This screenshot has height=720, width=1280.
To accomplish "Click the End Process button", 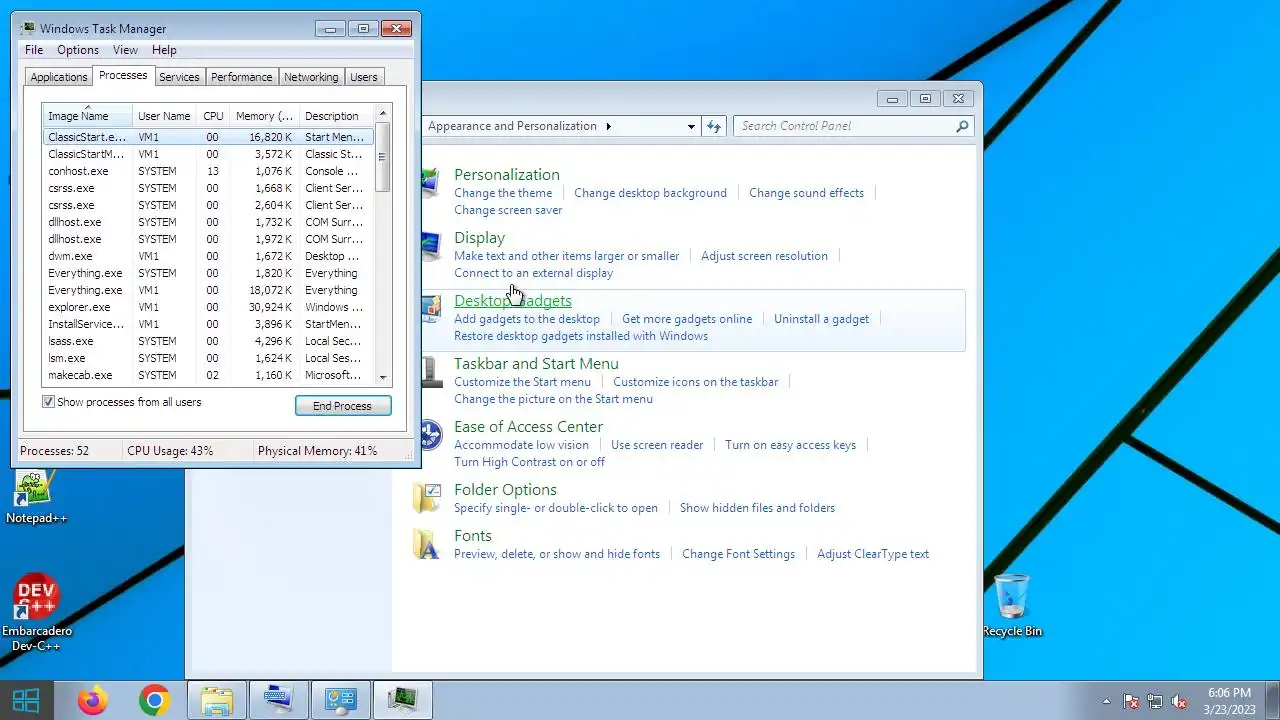I will pos(343,406).
